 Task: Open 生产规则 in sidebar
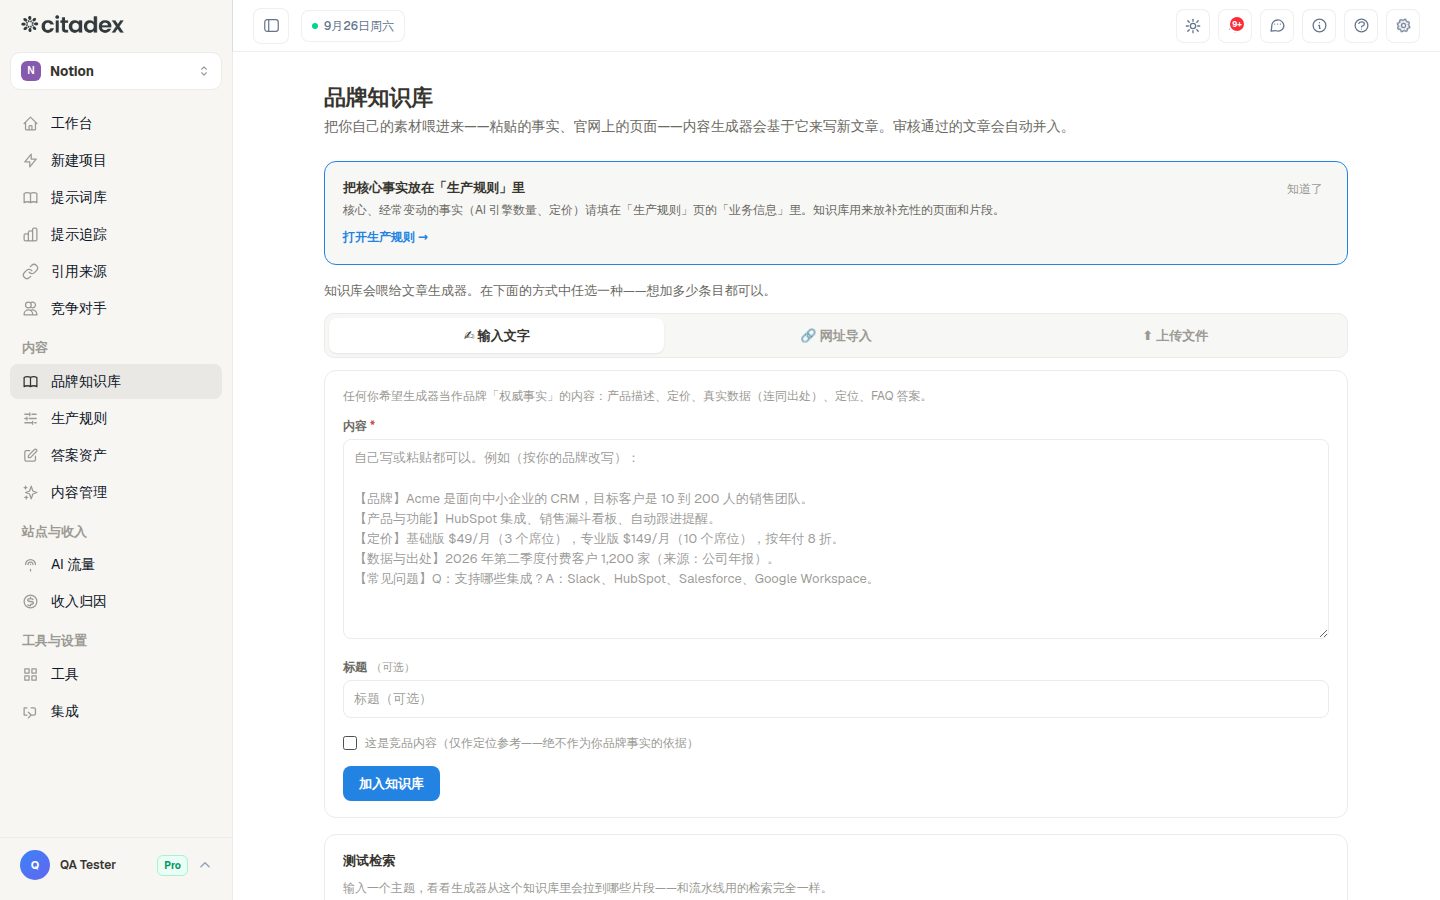point(116,418)
